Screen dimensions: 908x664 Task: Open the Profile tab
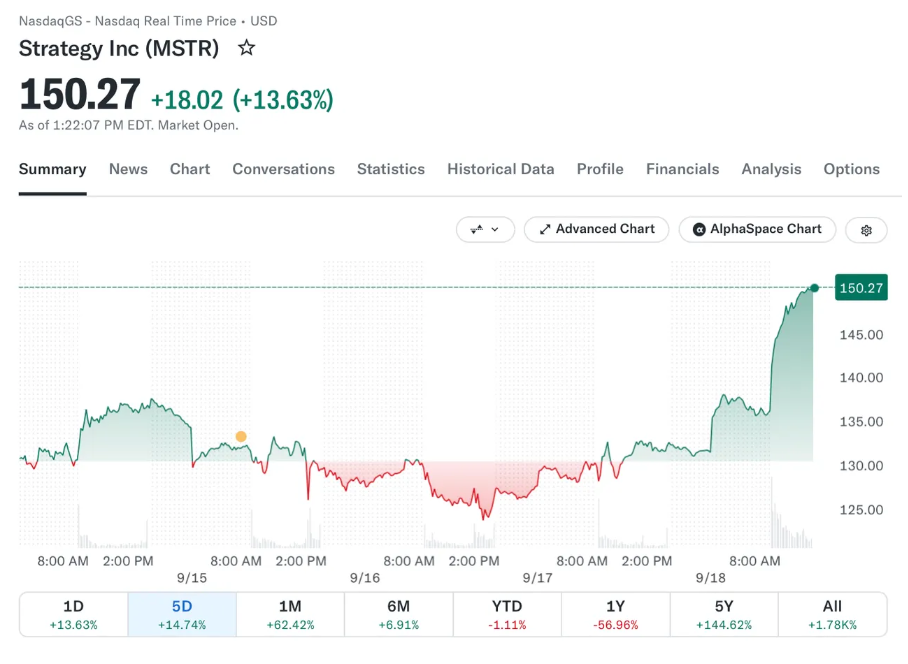click(x=600, y=169)
